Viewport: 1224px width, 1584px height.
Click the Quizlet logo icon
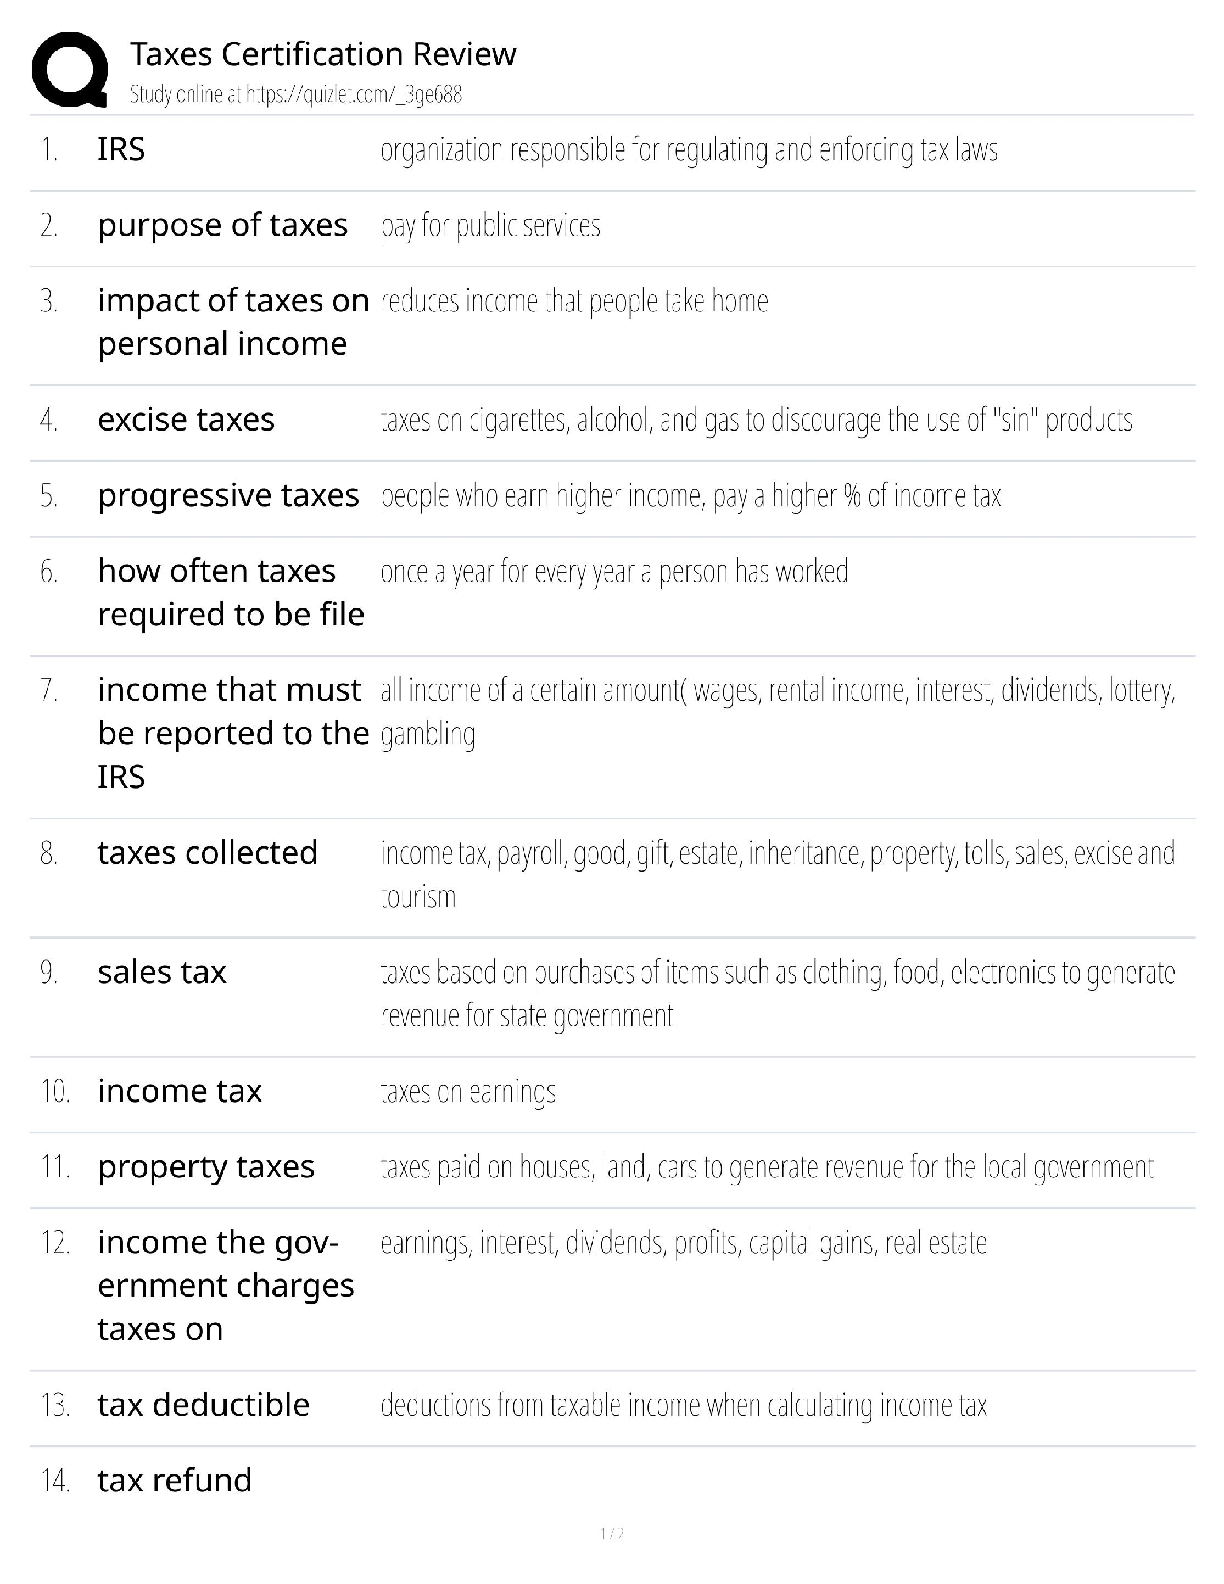point(69,69)
